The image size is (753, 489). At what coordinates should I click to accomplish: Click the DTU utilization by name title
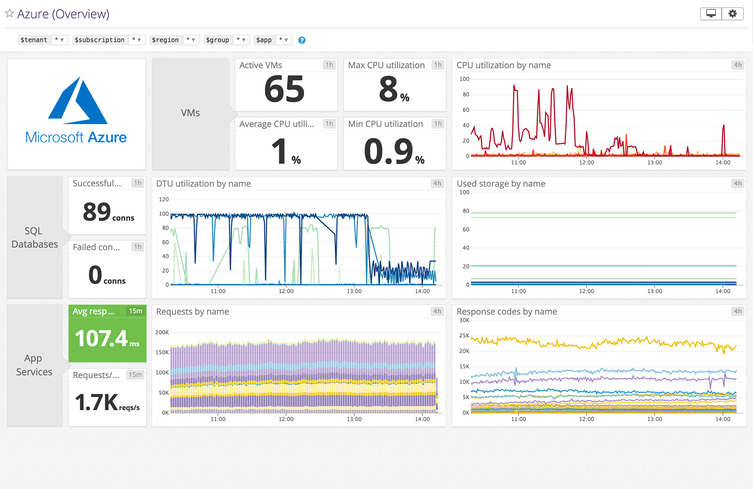pos(204,183)
